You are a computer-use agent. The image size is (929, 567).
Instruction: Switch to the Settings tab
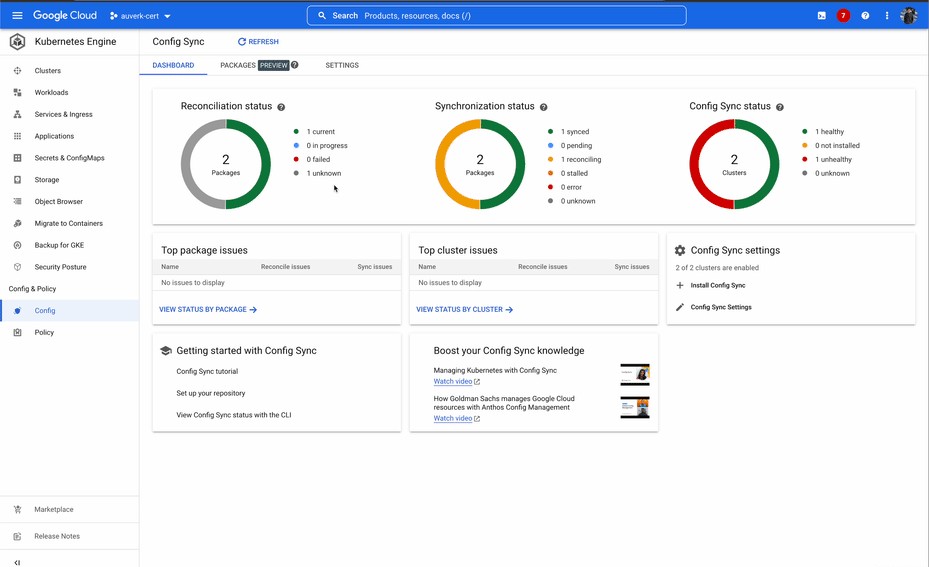(x=342, y=65)
